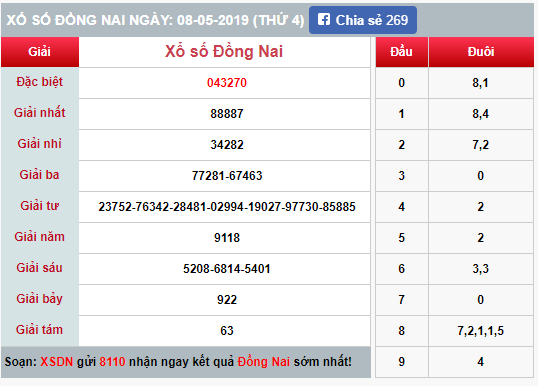Click Đầu 3 cell
Viewport: 538px width, 386px height.
pos(402,176)
